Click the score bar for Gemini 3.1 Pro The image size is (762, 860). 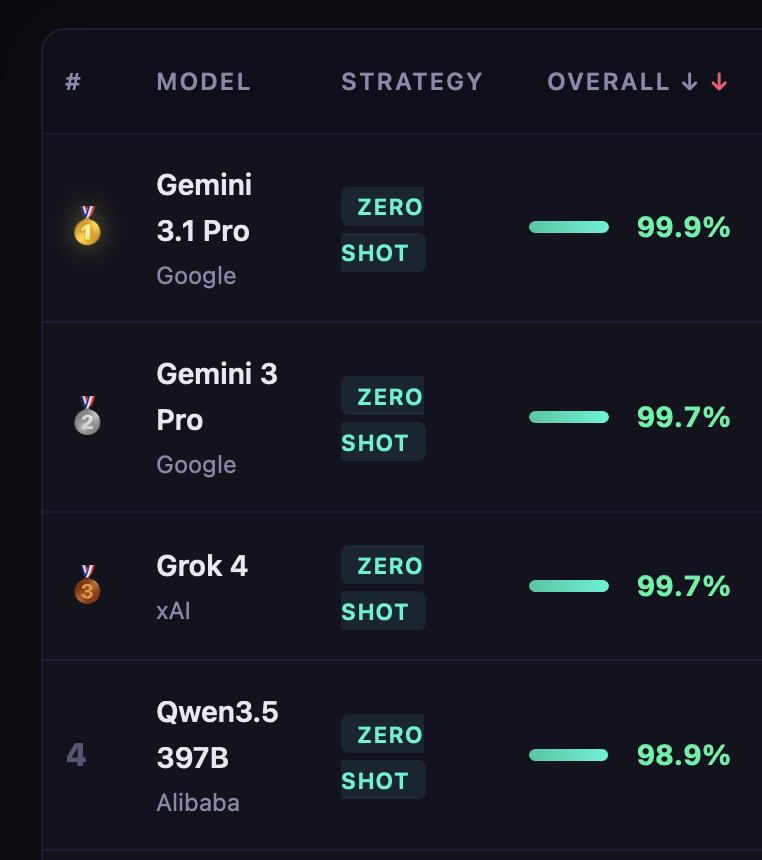pos(569,227)
